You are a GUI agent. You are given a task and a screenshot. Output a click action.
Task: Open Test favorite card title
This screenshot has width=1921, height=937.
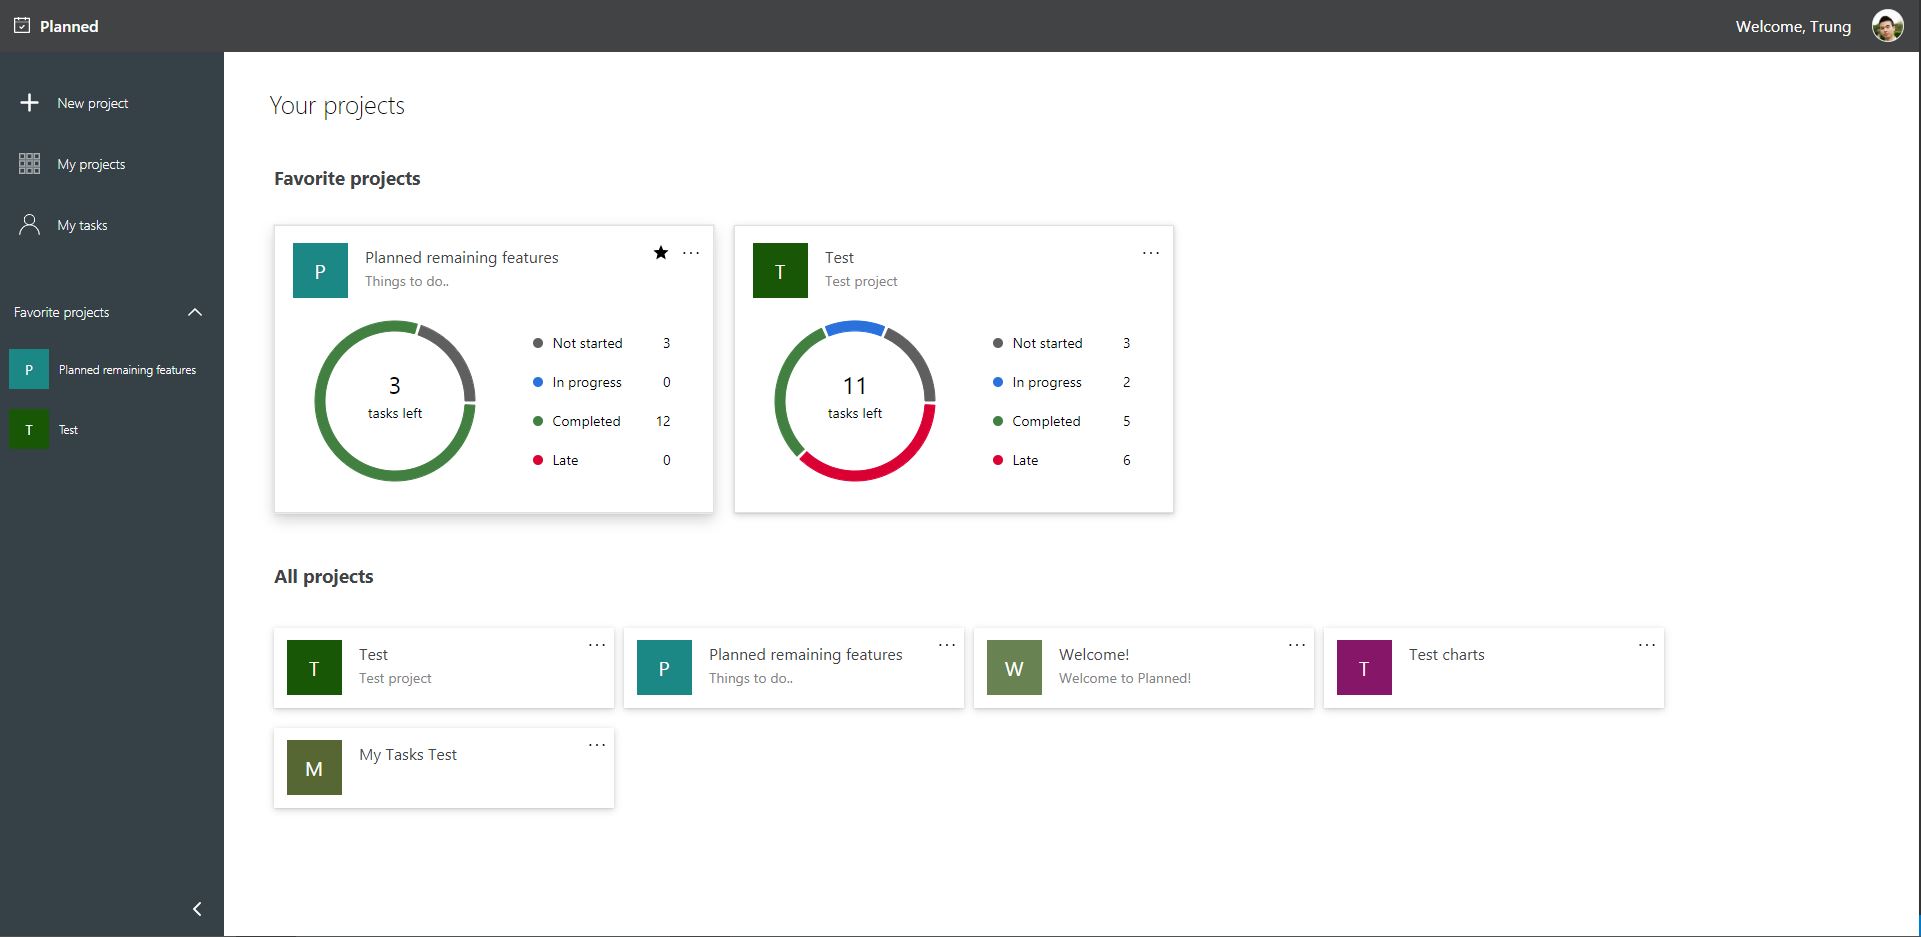839,258
